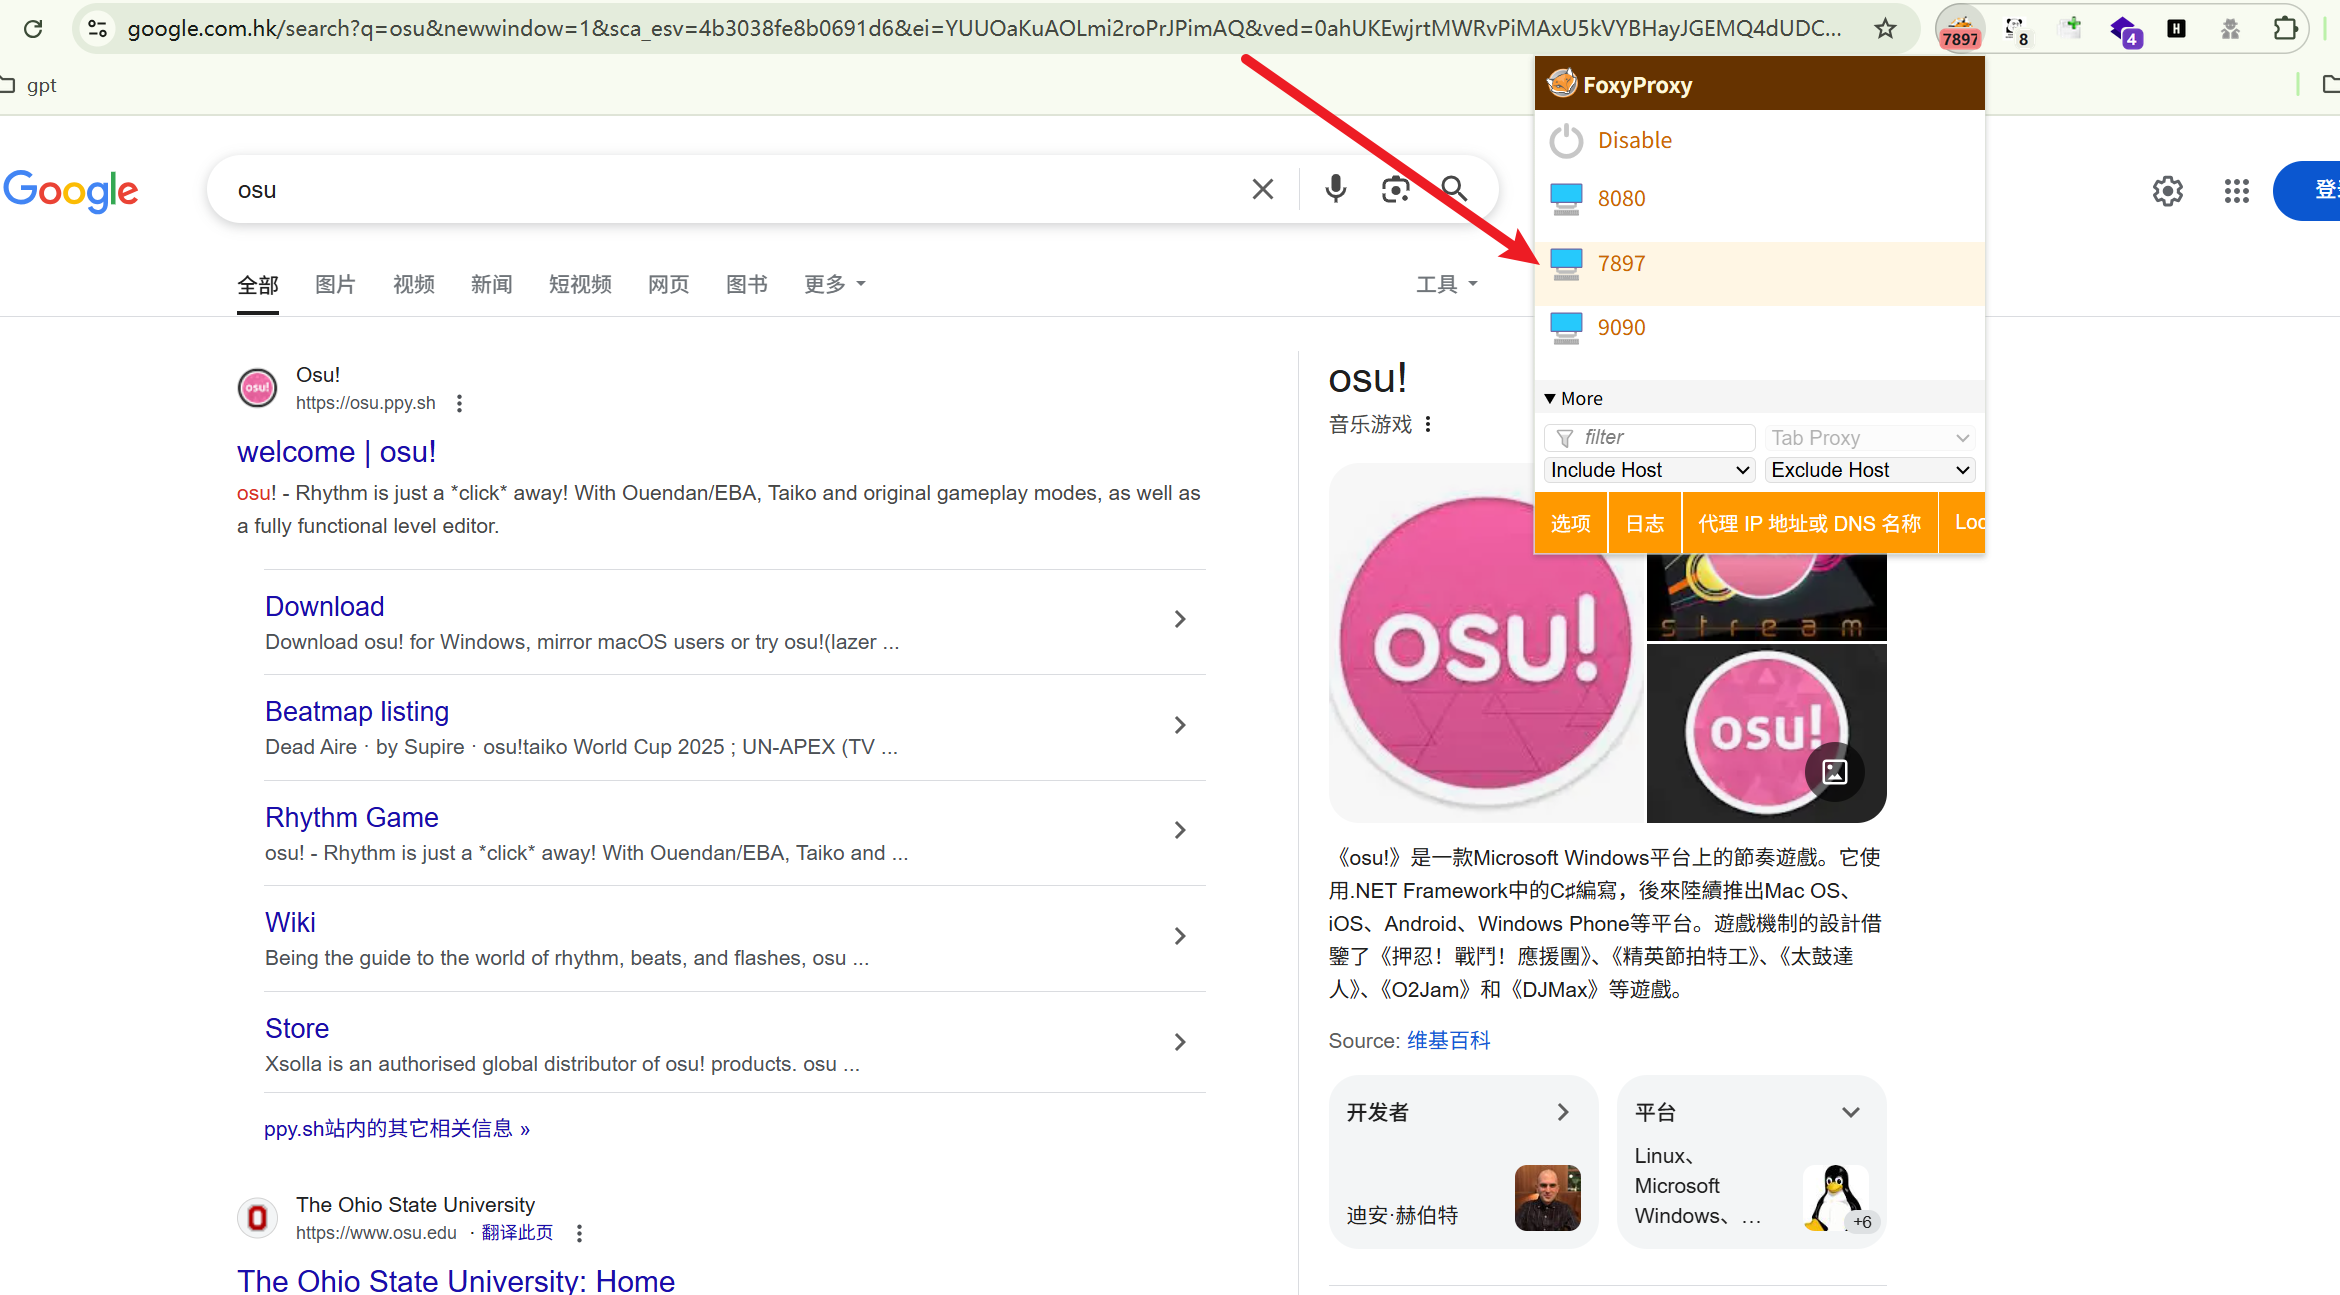
Task: Click ppy.sh站内的其它相关信息 link
Action: 397,1129
